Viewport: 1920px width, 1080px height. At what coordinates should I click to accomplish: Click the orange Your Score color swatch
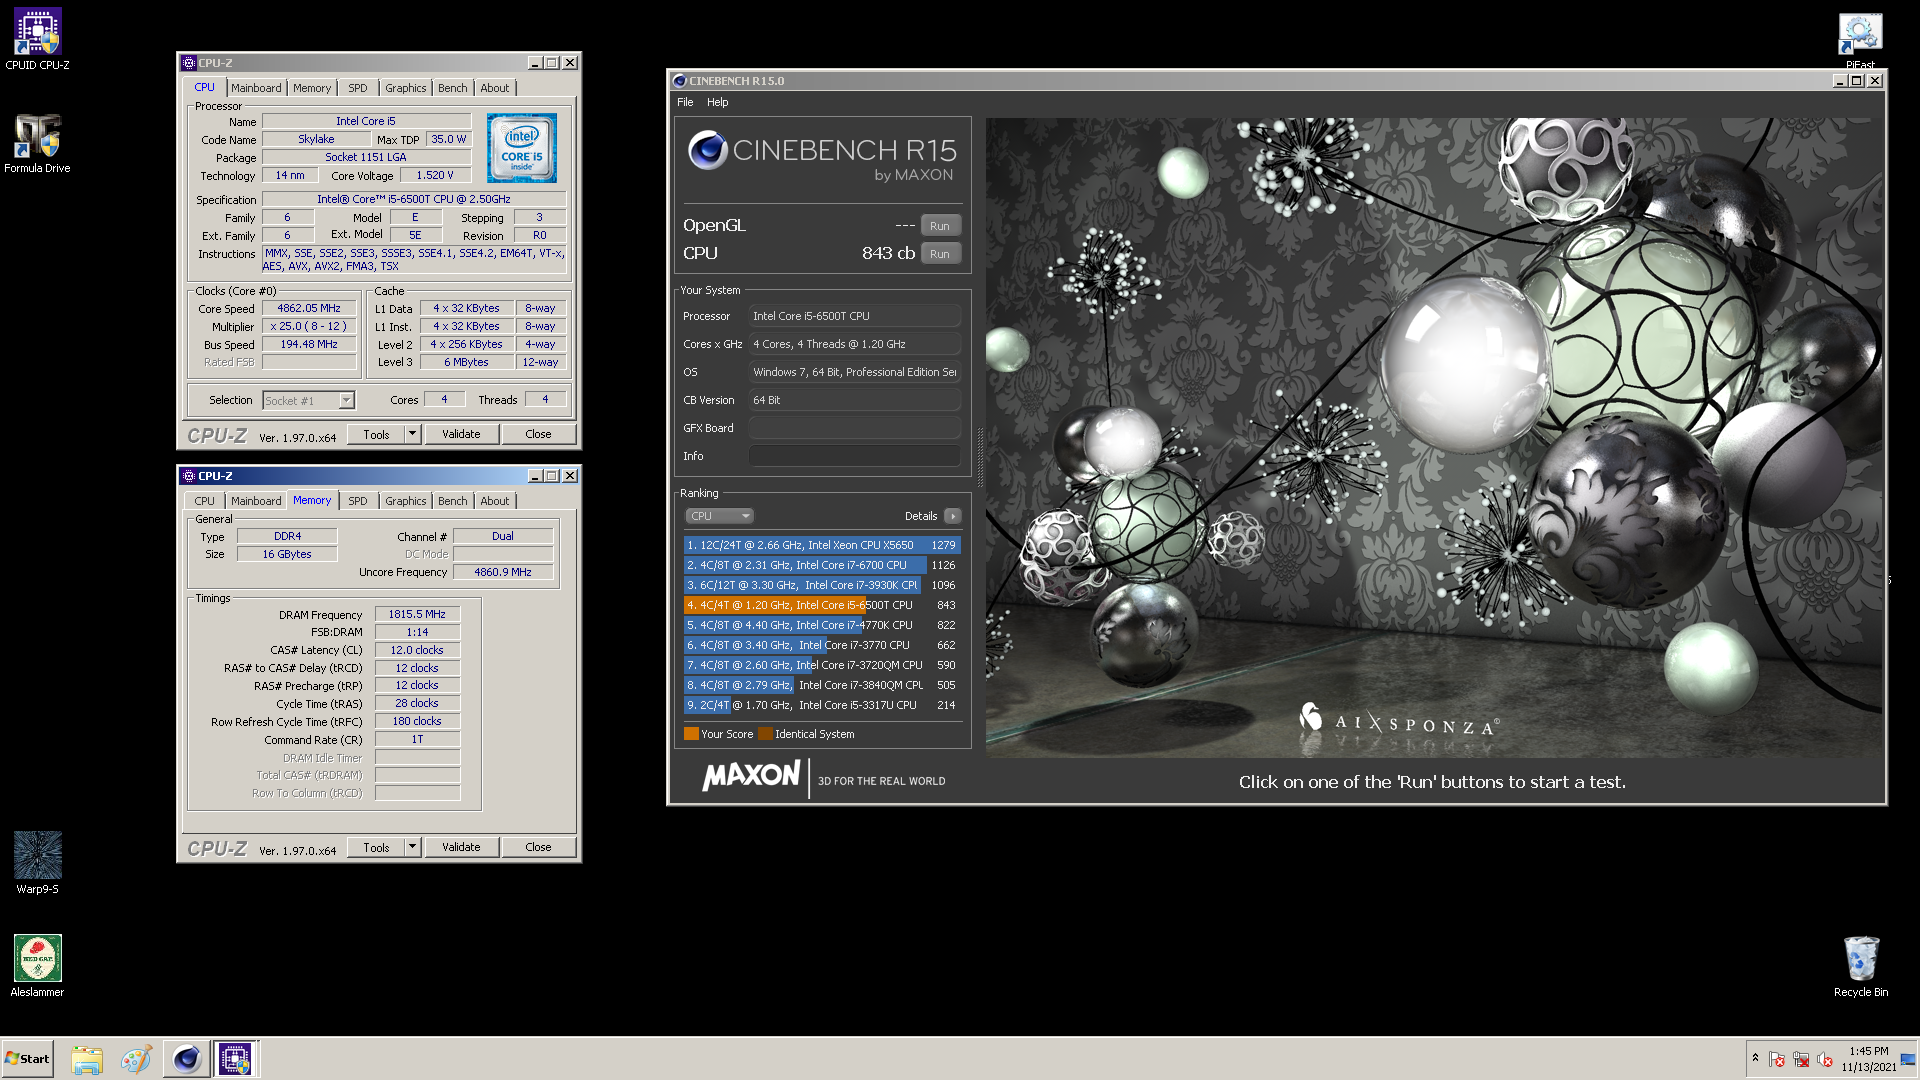(x=691, y=734)
